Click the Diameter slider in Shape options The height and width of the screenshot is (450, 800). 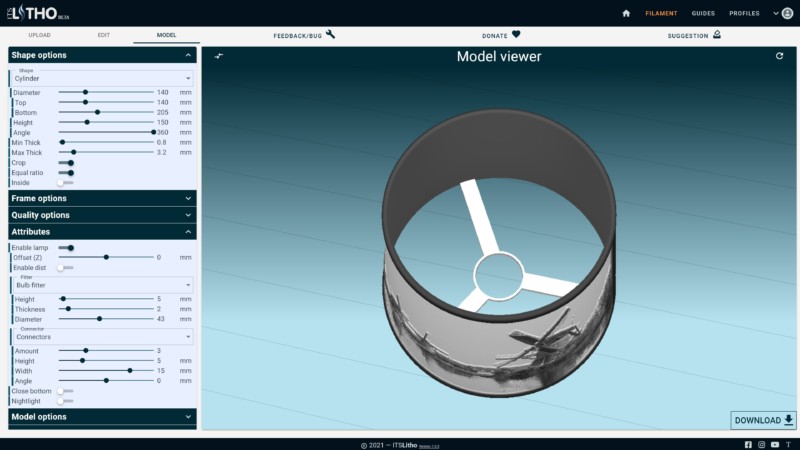(x=106, y=92)
